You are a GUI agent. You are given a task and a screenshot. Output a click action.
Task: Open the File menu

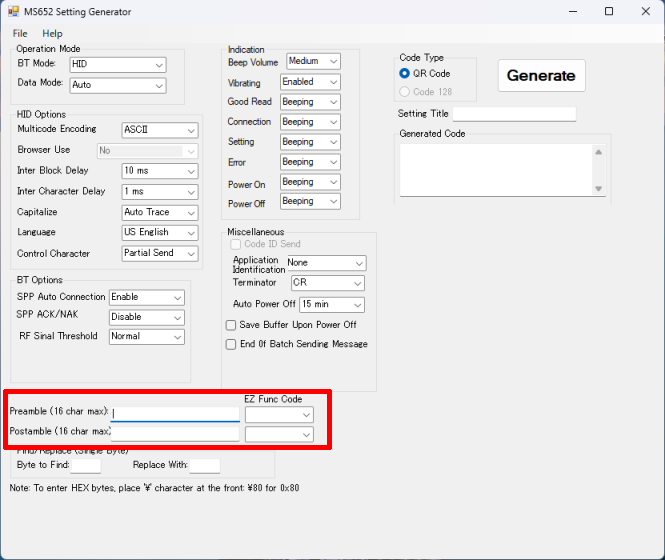click(x=20, y=33)
